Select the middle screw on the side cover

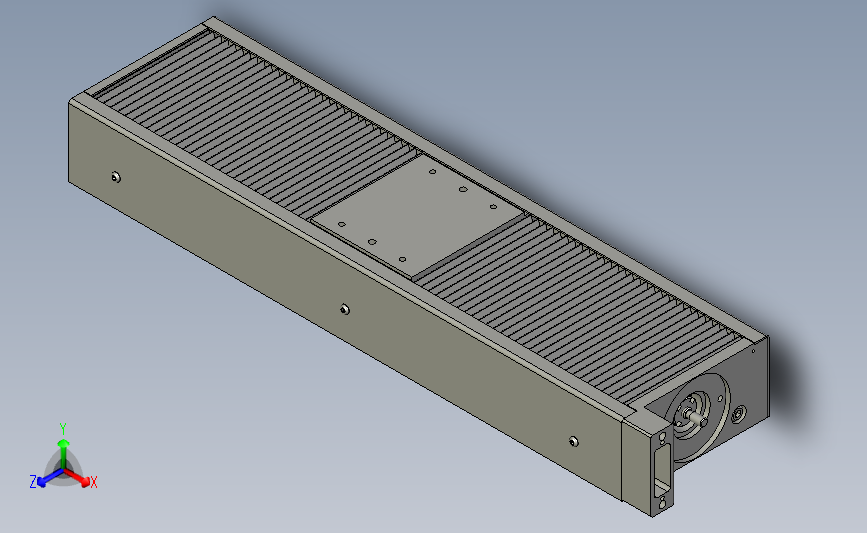[x=345, y=309]
